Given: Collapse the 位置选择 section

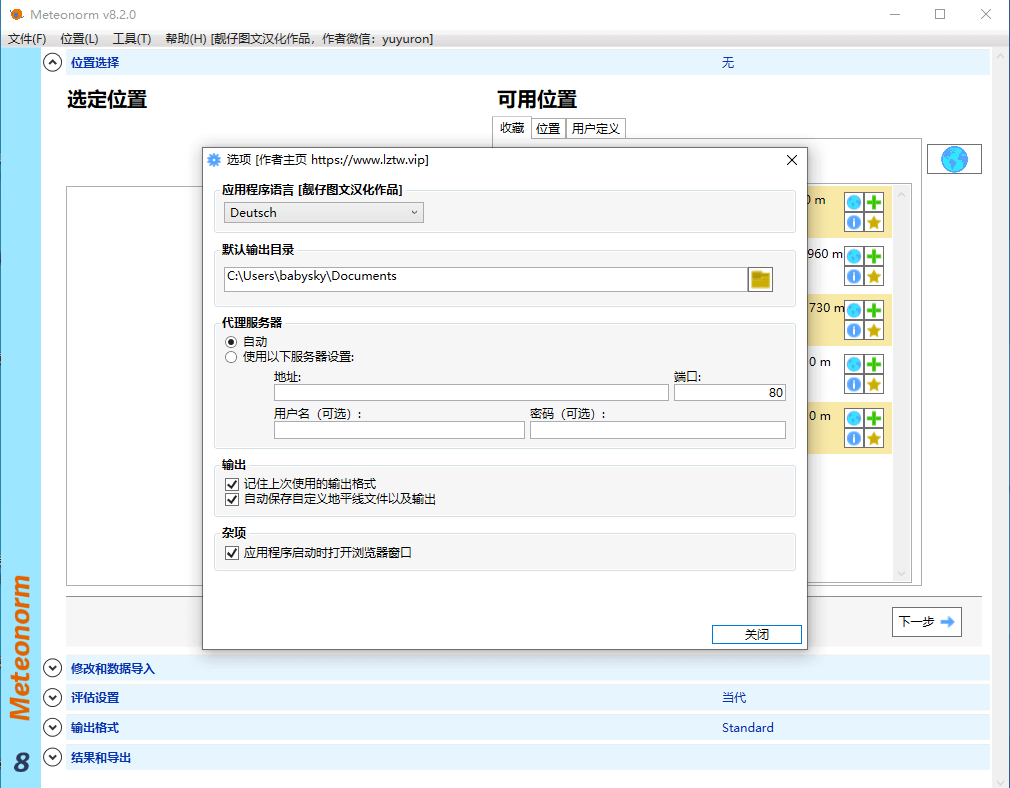Looking at the screenshot, I should pyautogui.click(x=52, y=62).
